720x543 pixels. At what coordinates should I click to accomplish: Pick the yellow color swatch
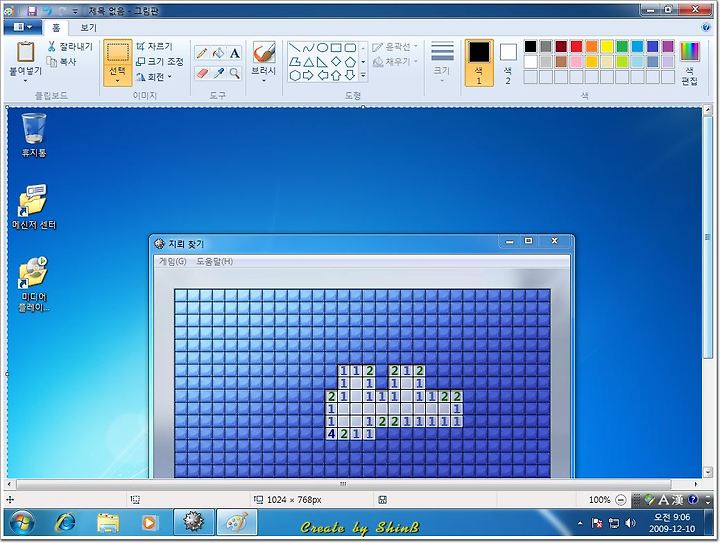tap(607, 46)
